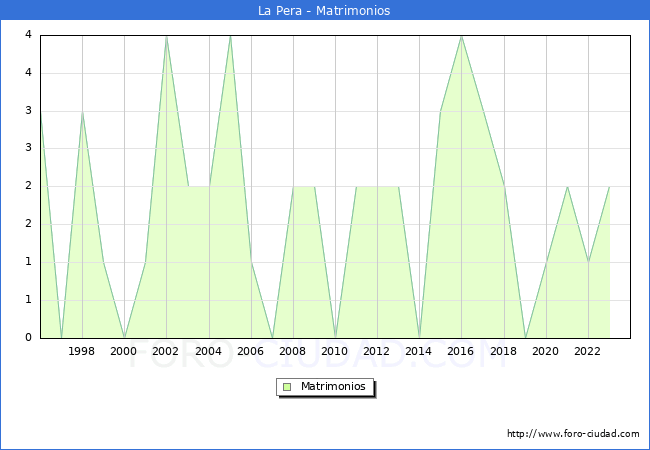650x450 pixels.
Task: Click the 2010 x-axis label
Action: point(335,351)
